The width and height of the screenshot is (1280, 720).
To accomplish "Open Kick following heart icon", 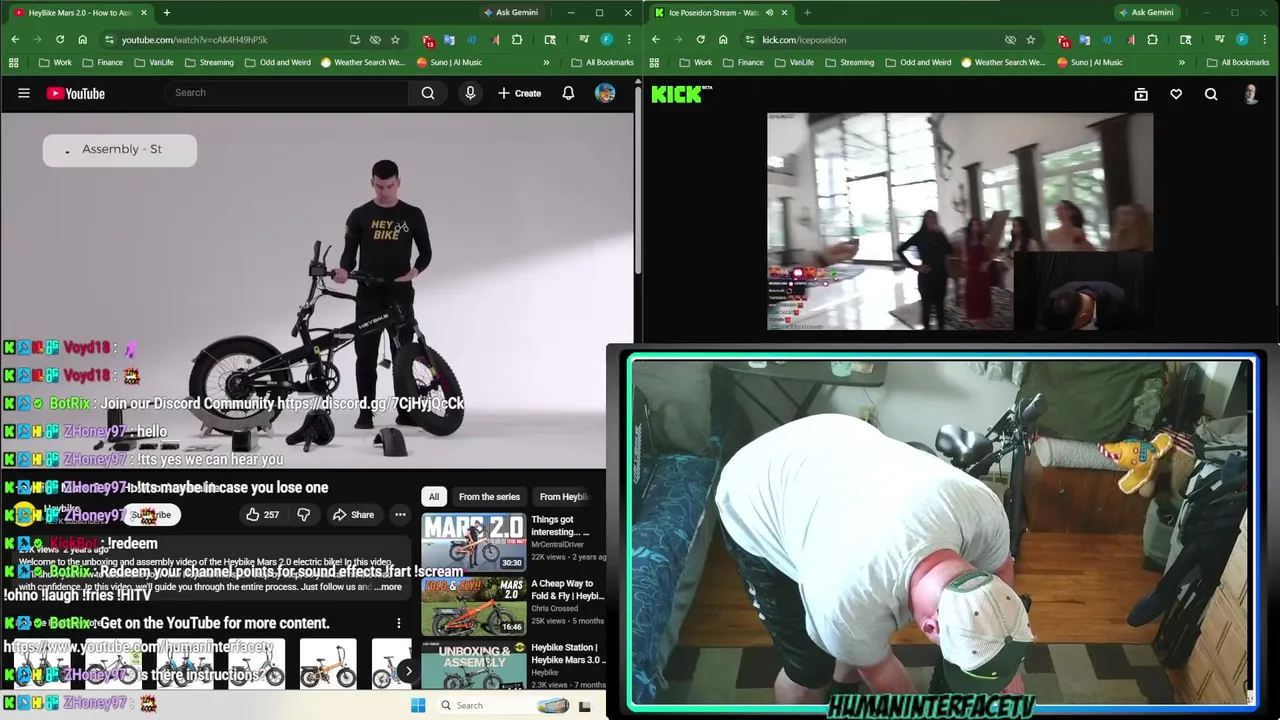I will [x=1176, y=94].
